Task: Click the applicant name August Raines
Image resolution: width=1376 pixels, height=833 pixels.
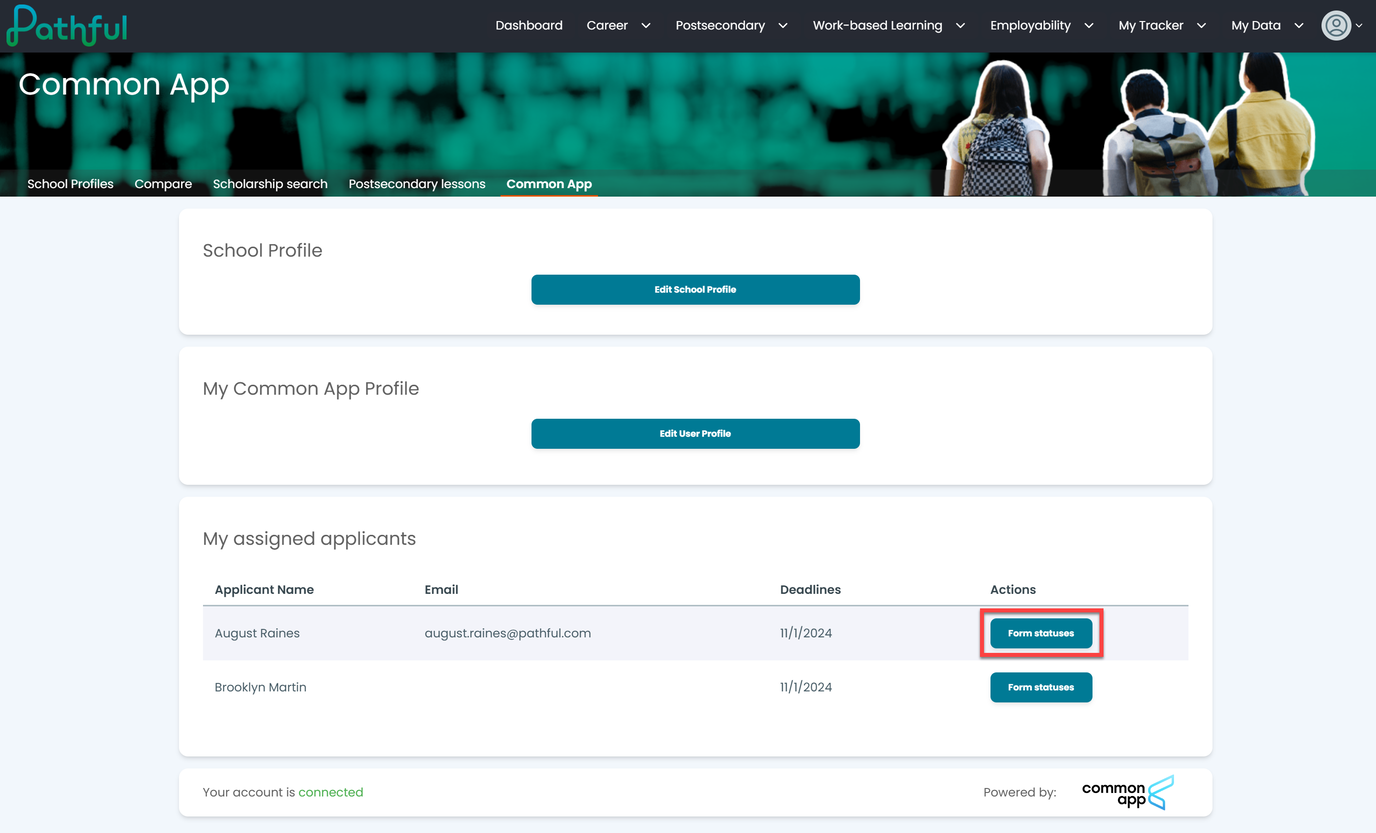Action: tap(257, 633)
